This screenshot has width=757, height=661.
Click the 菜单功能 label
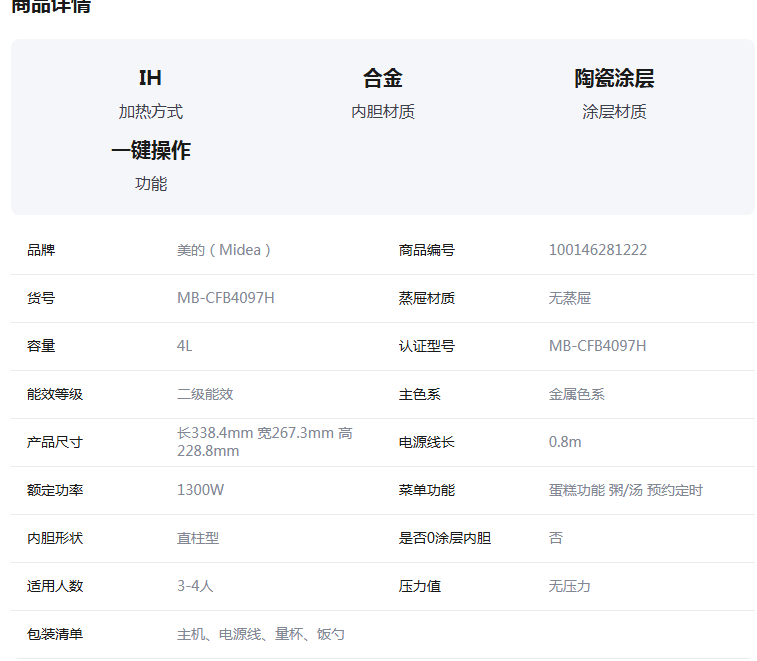coord(427,490)
